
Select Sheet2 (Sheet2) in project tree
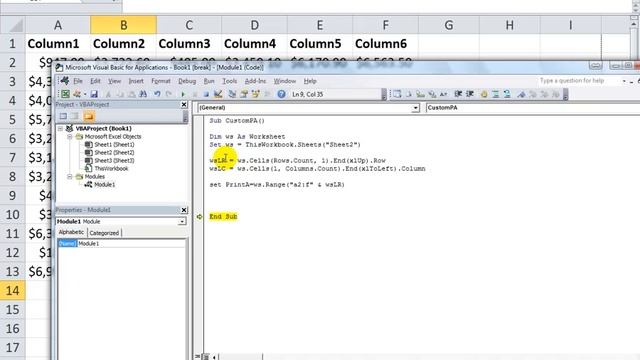coord(114,153)
